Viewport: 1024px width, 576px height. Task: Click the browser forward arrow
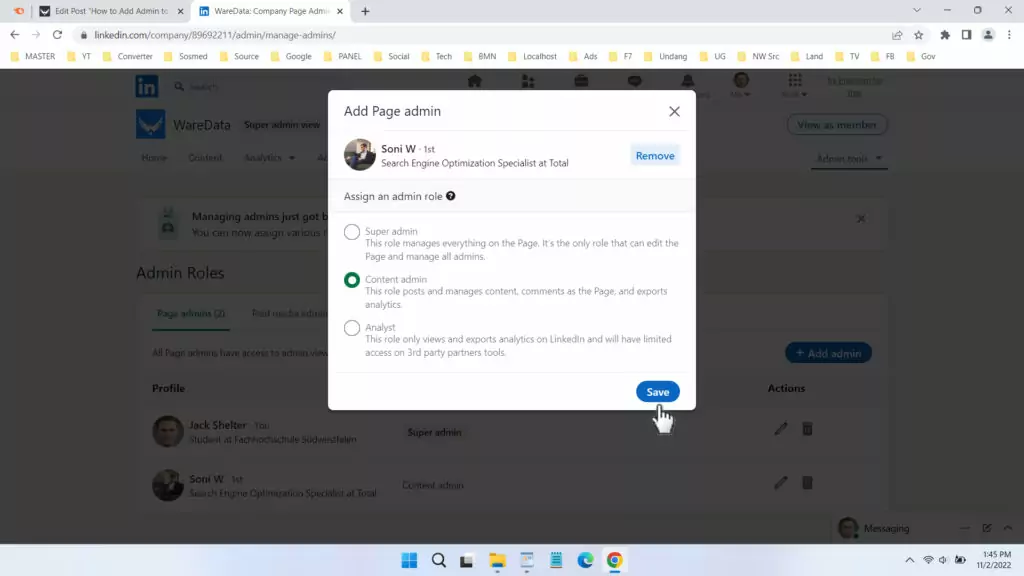click(36, 35)
